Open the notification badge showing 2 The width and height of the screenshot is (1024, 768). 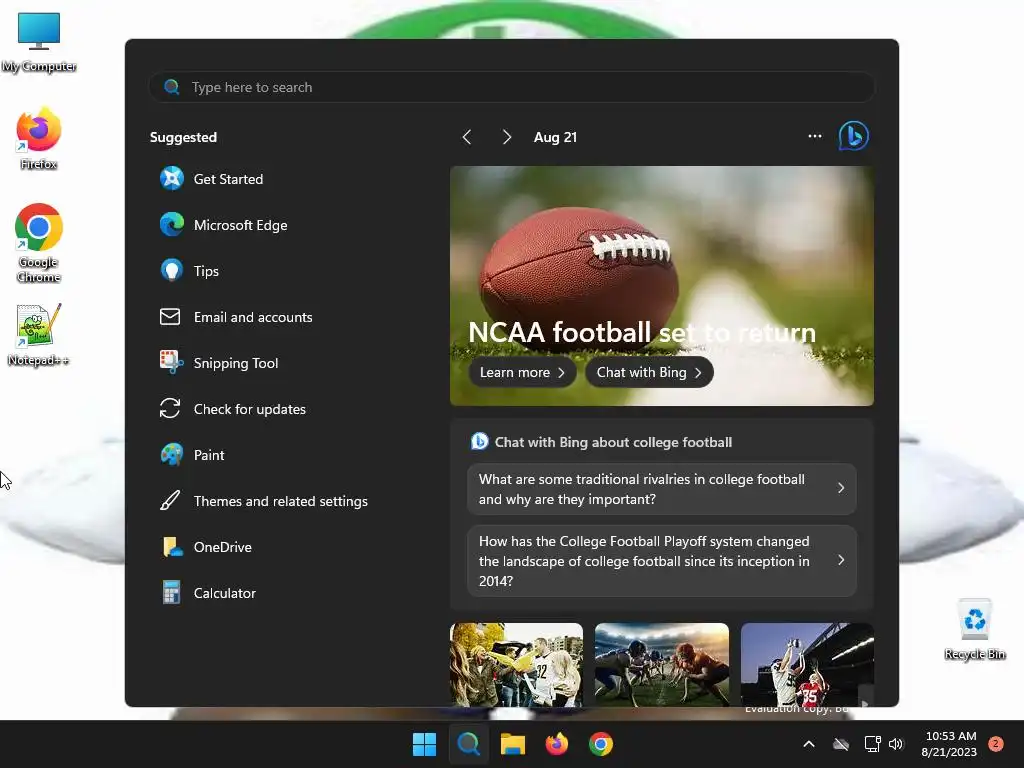996,743
